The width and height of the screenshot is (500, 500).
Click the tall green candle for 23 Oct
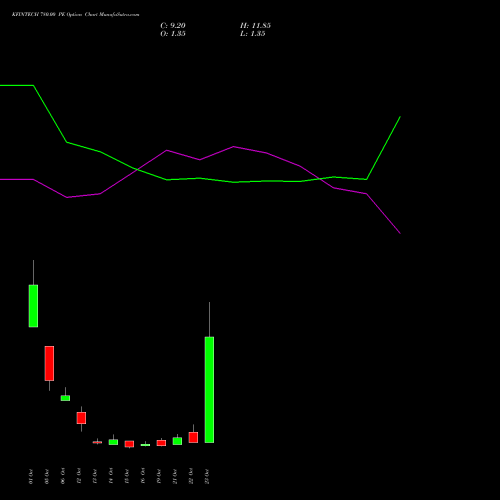pos(209,389)
